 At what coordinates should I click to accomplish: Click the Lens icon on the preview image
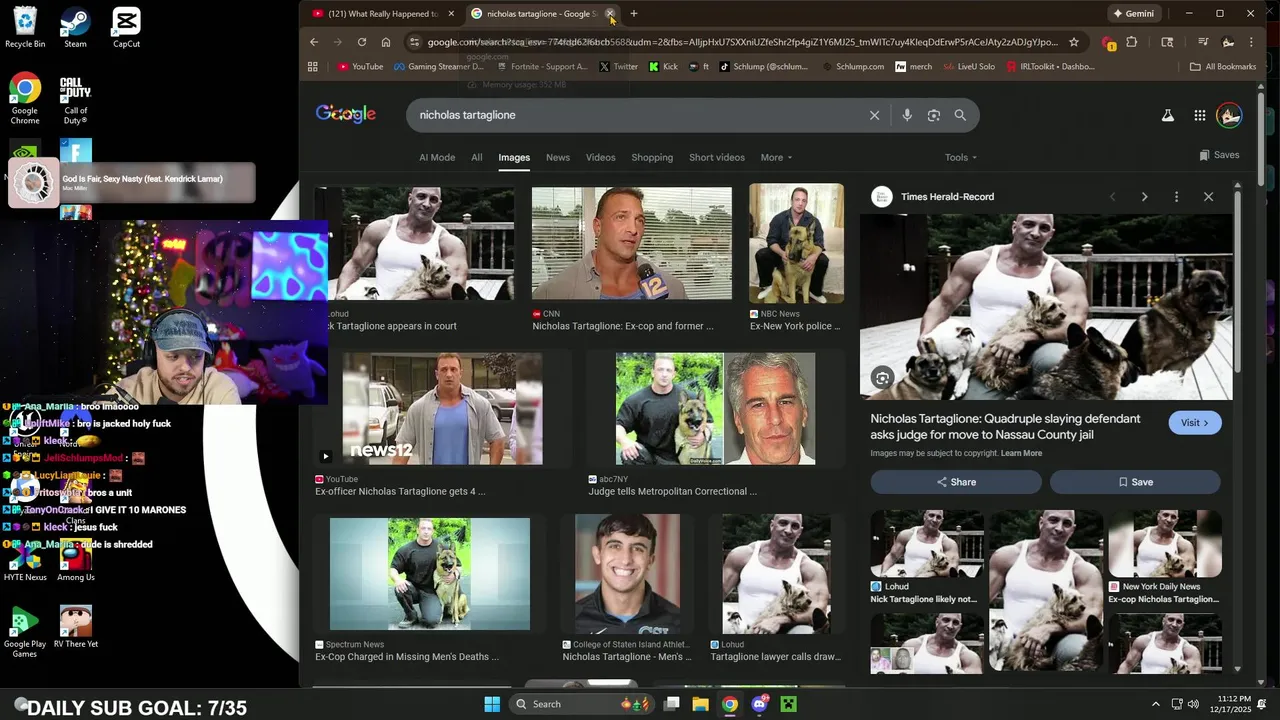point(882,377)
